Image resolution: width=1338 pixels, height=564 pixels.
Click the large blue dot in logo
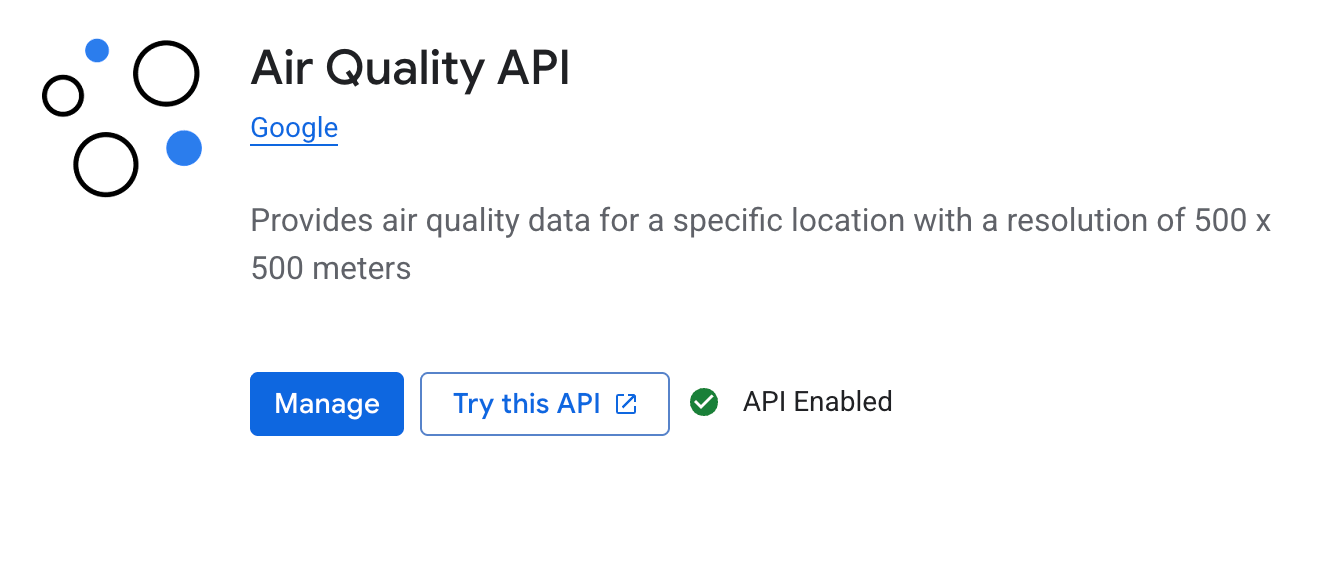[x=184, y=148]
